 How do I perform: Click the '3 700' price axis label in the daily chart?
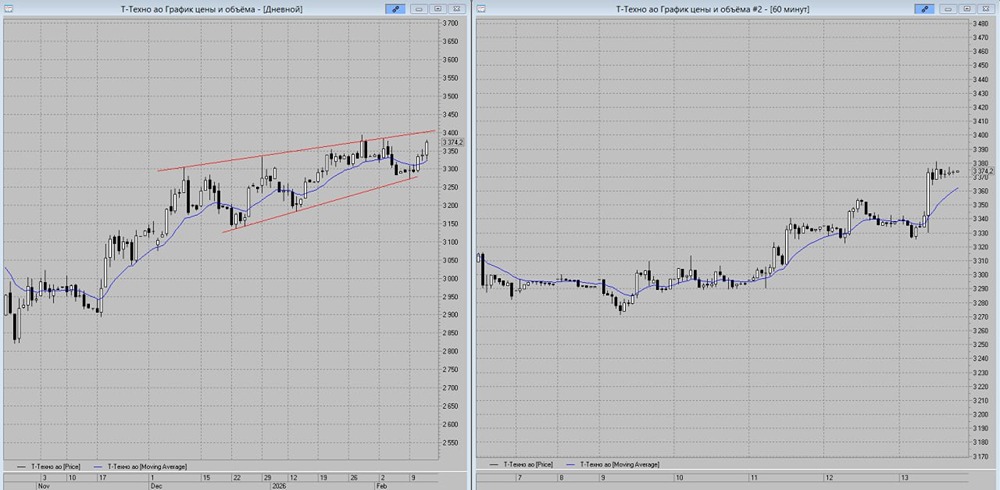(x=451, y=23)
